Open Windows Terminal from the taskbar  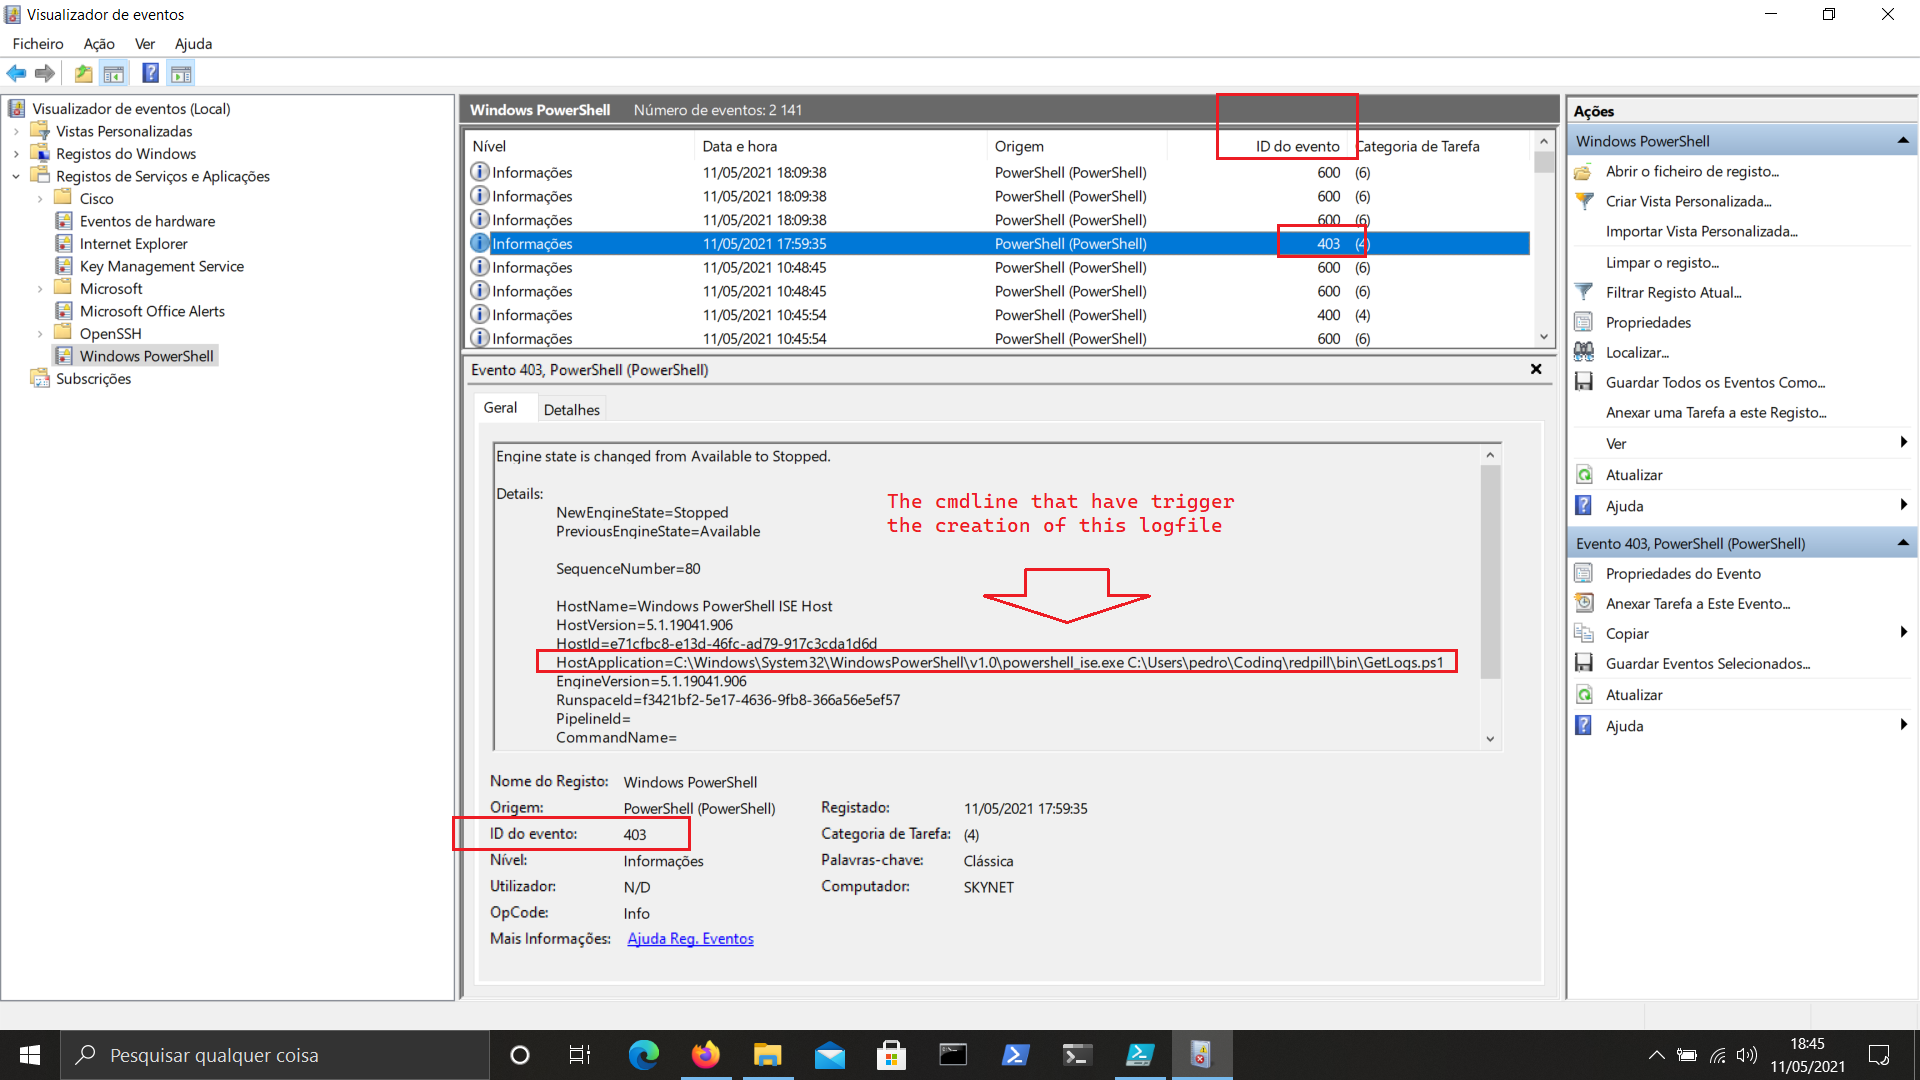[x=1077, y=1054]
